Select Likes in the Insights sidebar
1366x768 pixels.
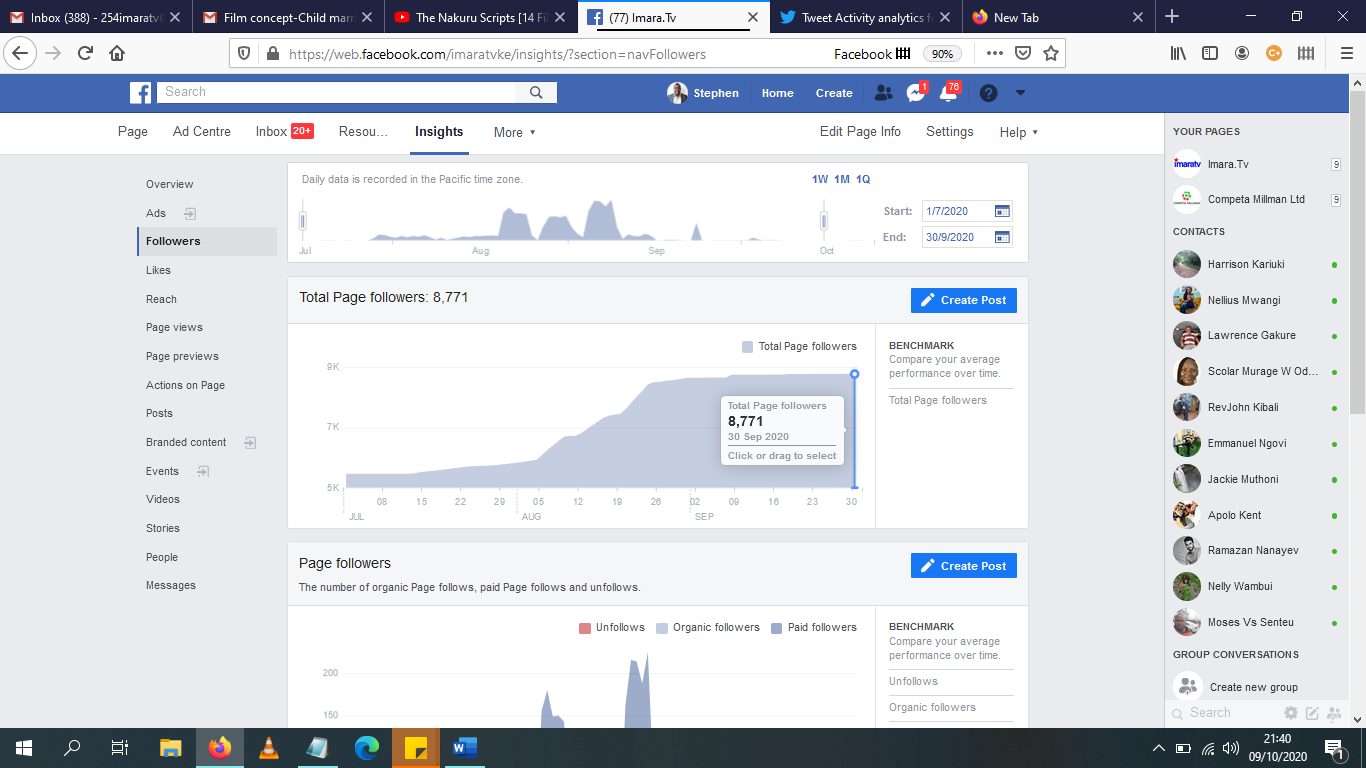158,270
